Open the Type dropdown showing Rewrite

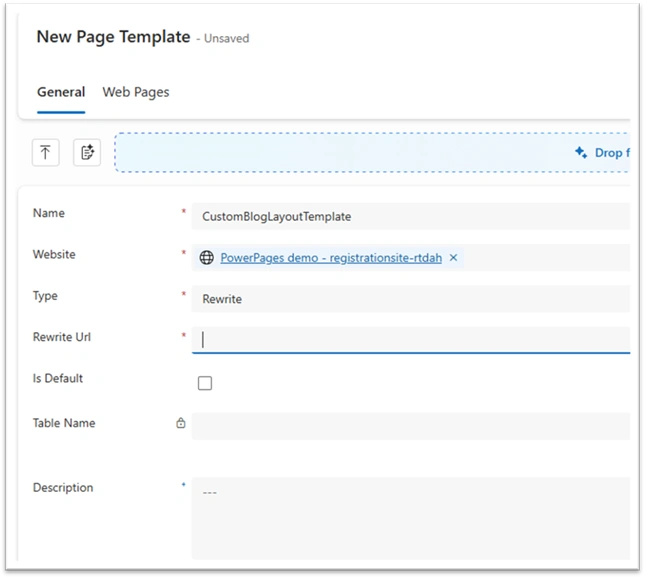coord(411,299)
